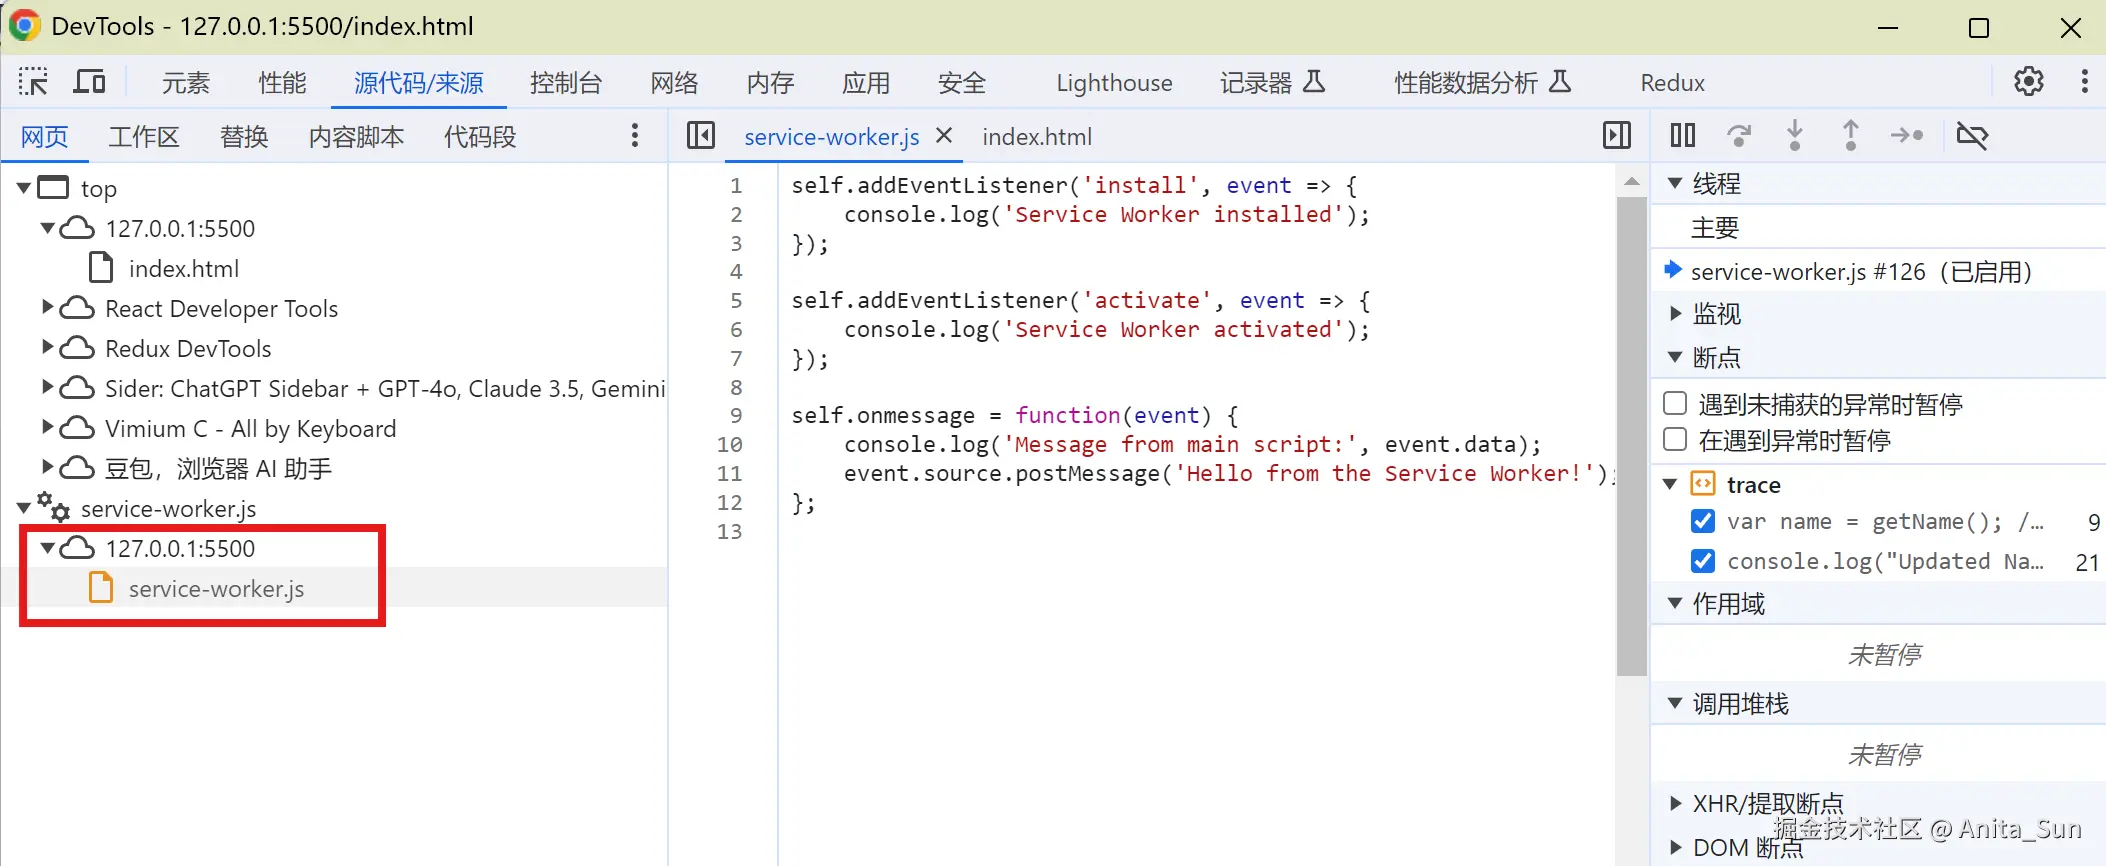The width and height of the screenshot is (2106, 866).
Task: Click the top frame icon
Action: click(x=53, y=187)
